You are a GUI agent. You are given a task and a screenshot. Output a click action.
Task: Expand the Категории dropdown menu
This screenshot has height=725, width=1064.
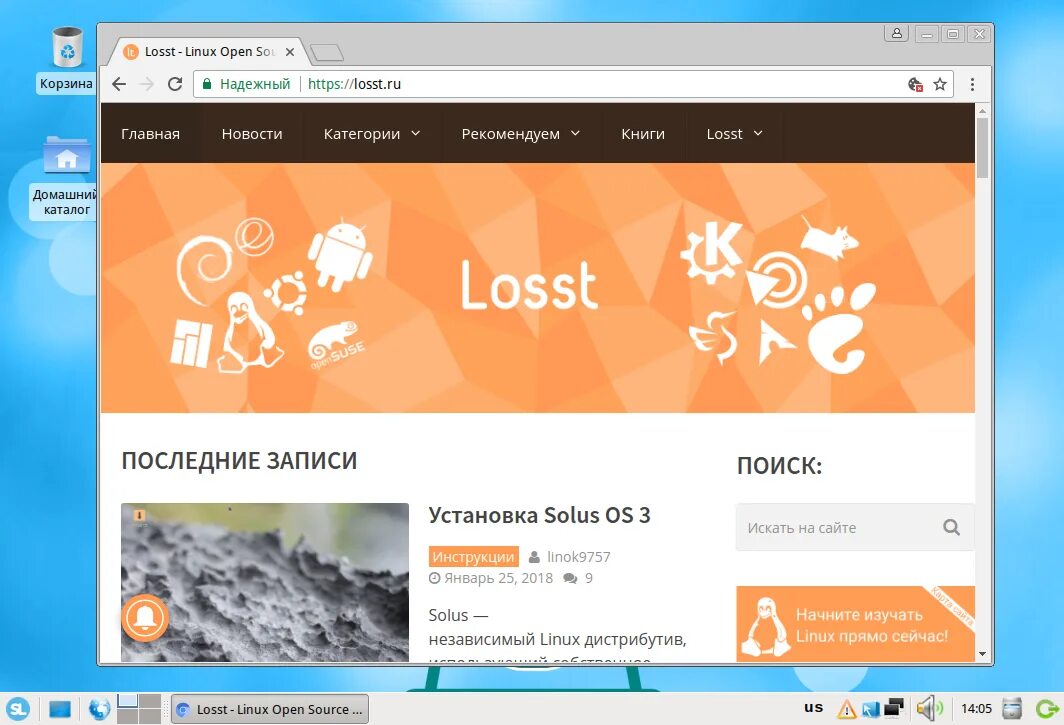(372, 134)
